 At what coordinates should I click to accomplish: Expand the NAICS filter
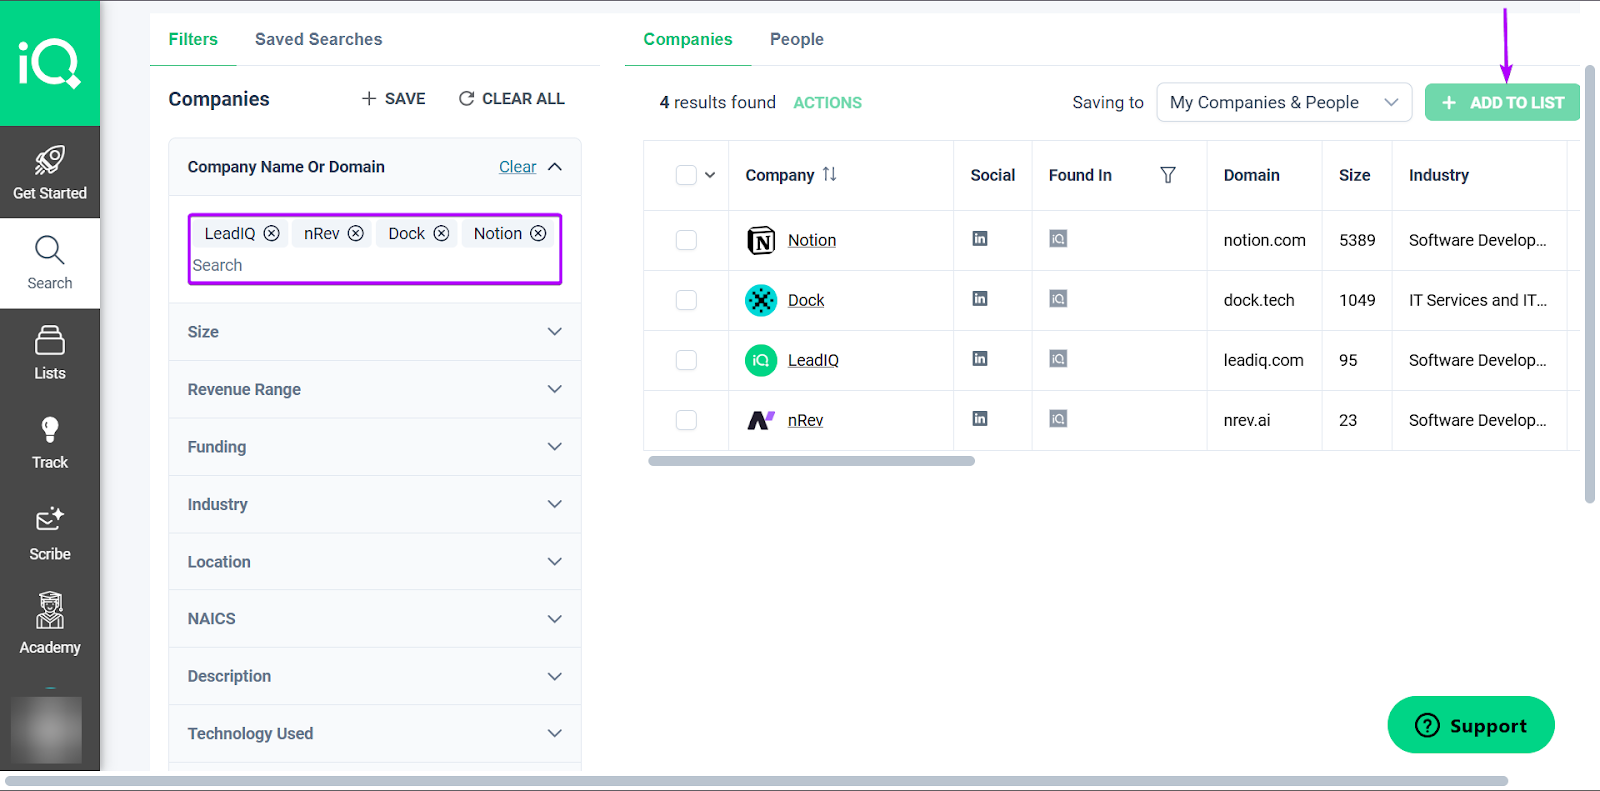pos(375,619)
